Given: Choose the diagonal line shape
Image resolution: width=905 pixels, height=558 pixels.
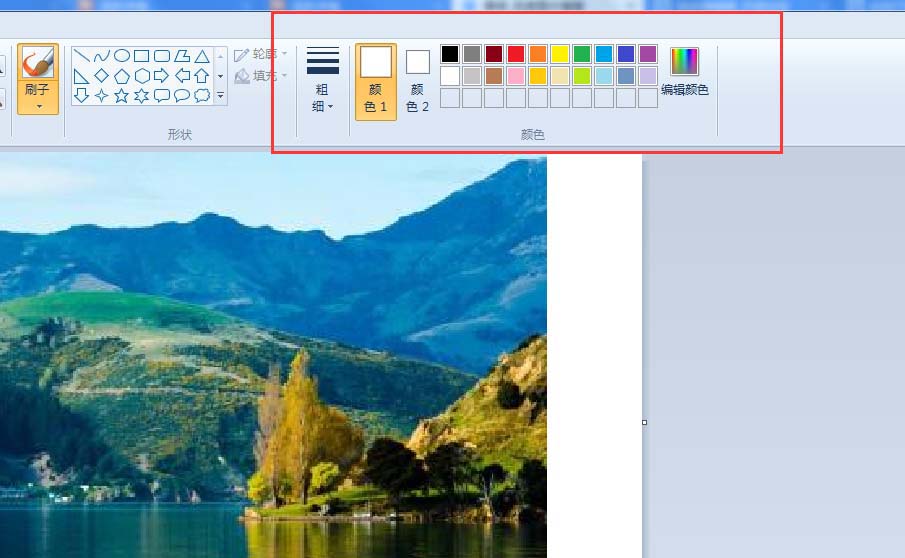Looking at the screenshot, I should 82,56.
